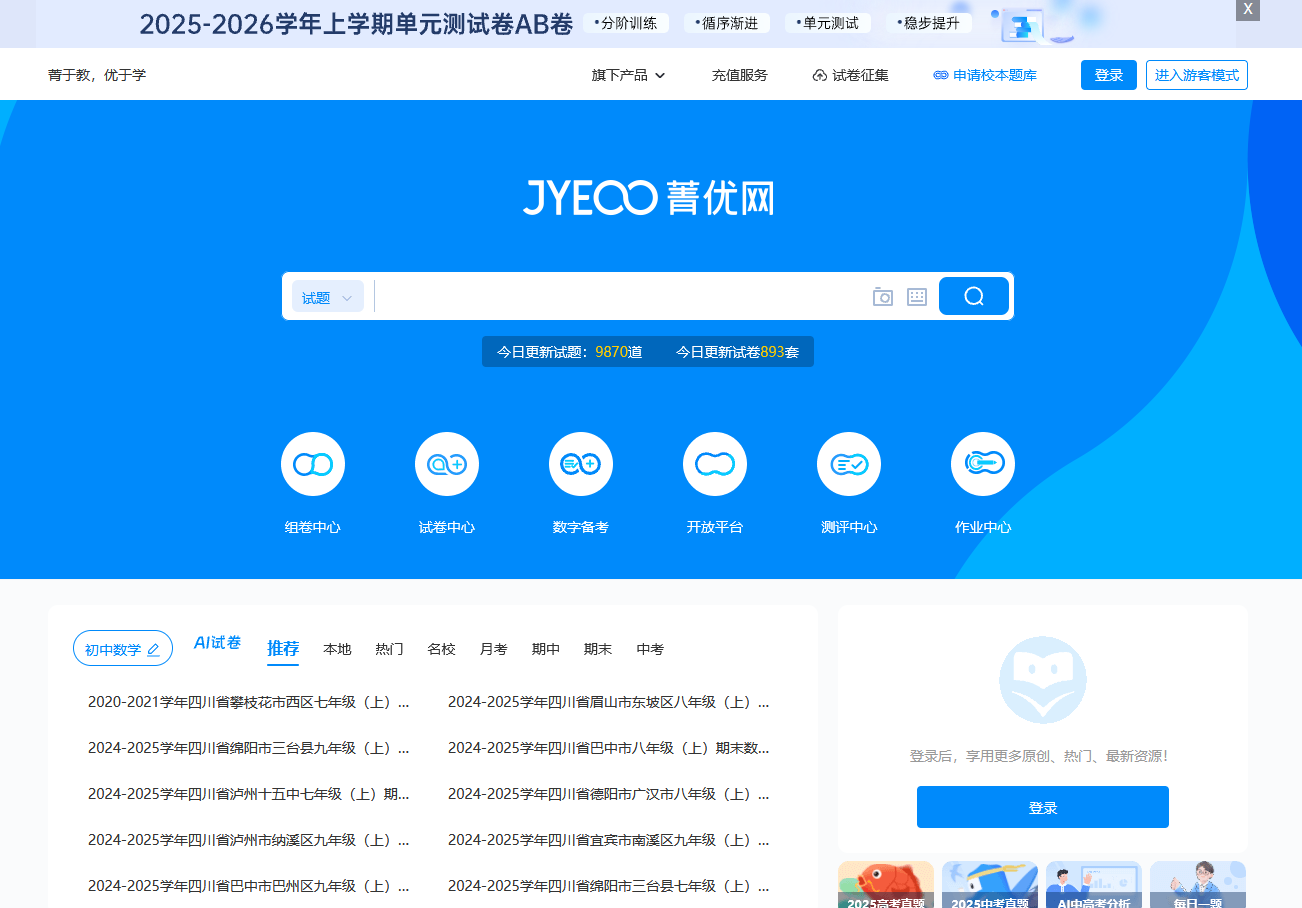Open the 四川省巴中市巴州区九年级 paper
This screenshot has height=908, width=1302.
(x=249, y=886)
